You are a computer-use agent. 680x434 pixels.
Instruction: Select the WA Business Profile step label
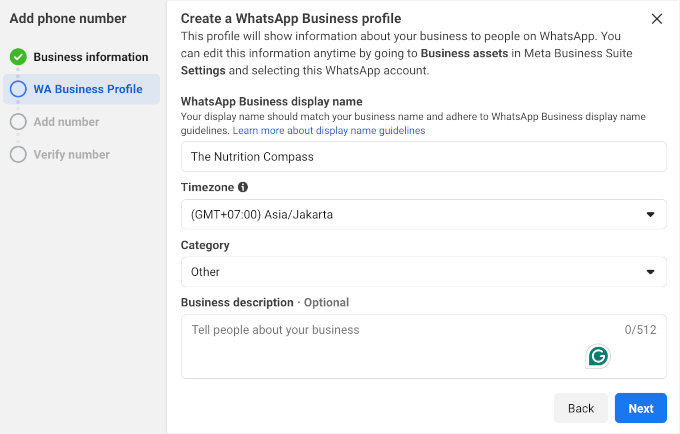click(x=88, y=89)
